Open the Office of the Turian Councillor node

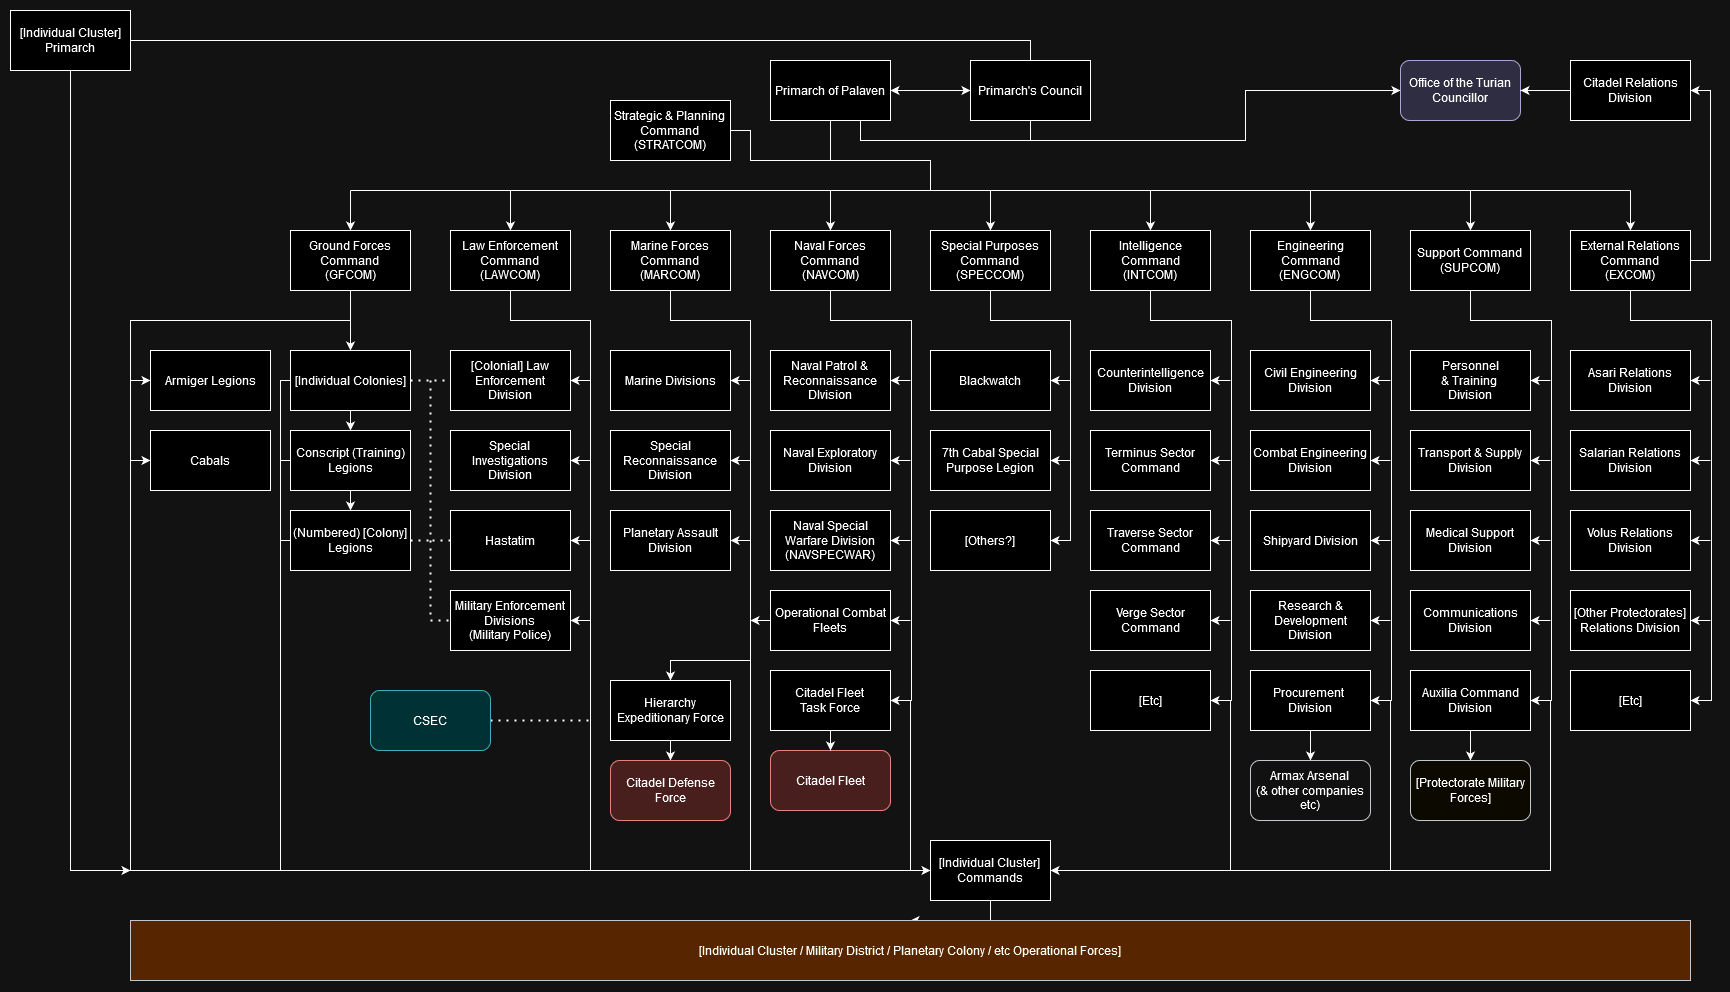pos(1460,90)
